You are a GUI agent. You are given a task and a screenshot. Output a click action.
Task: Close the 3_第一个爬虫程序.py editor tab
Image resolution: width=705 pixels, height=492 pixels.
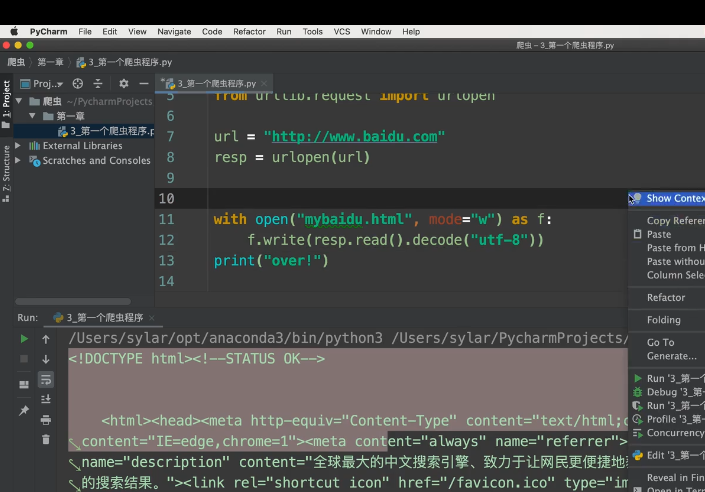tap(265, 84)
